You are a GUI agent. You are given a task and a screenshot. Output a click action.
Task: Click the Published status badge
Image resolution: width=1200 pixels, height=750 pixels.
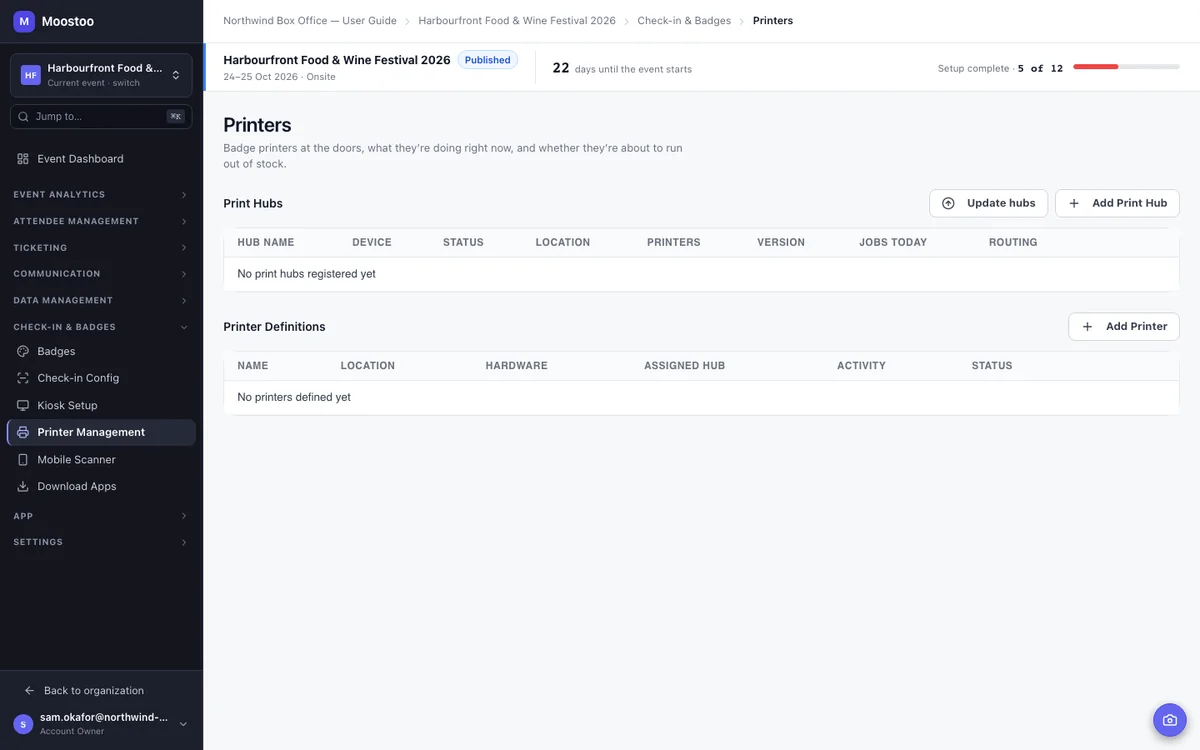point(488,60)
